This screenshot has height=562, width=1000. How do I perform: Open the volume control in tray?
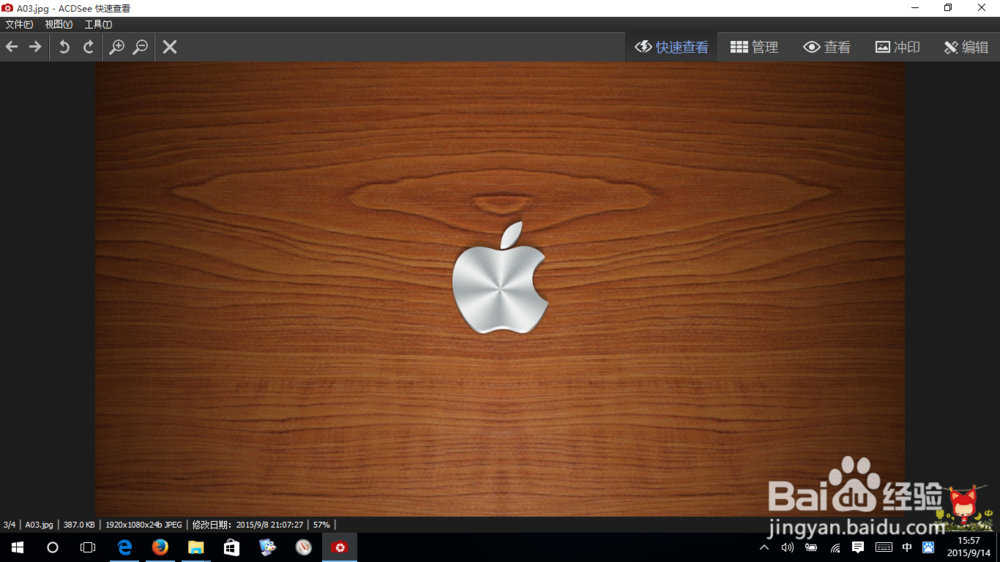point(788,547)
